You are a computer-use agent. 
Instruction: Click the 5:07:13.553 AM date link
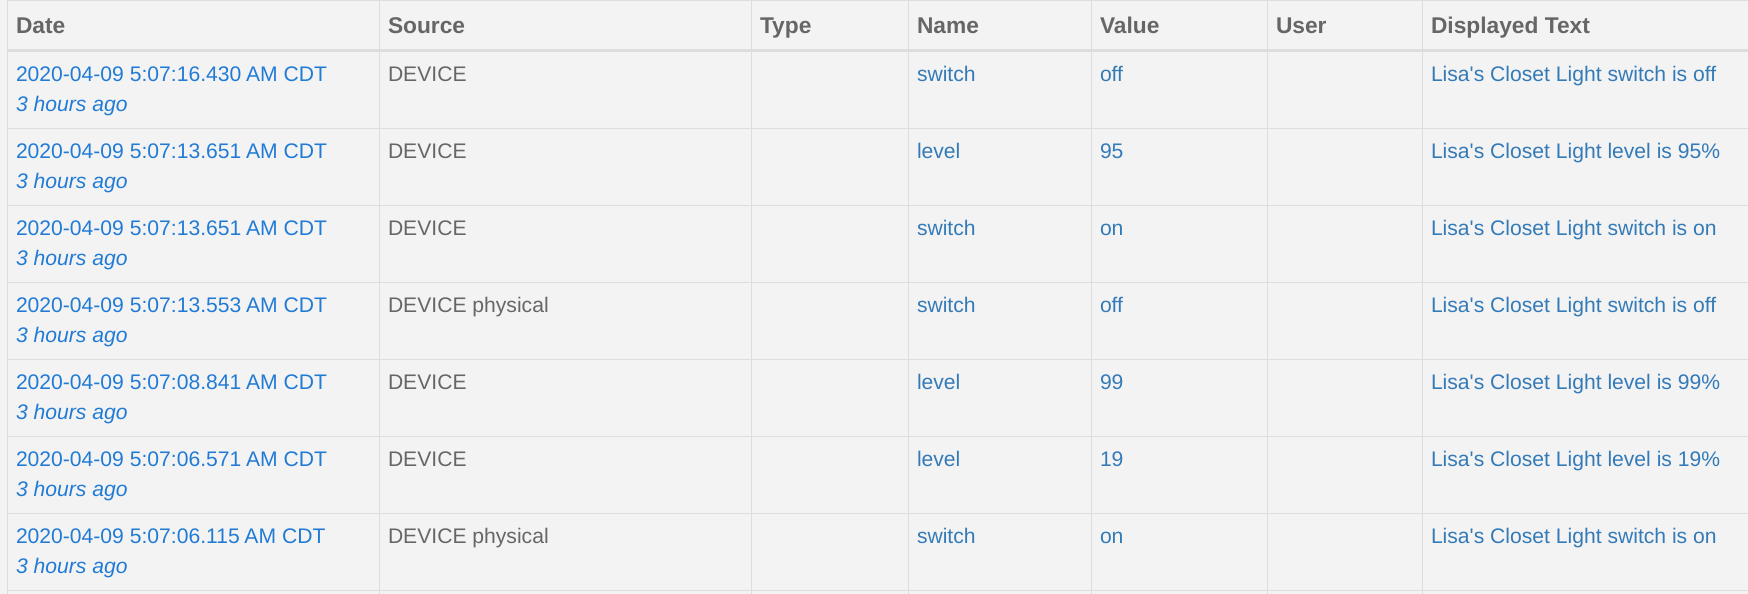click(x=171, y=305)
